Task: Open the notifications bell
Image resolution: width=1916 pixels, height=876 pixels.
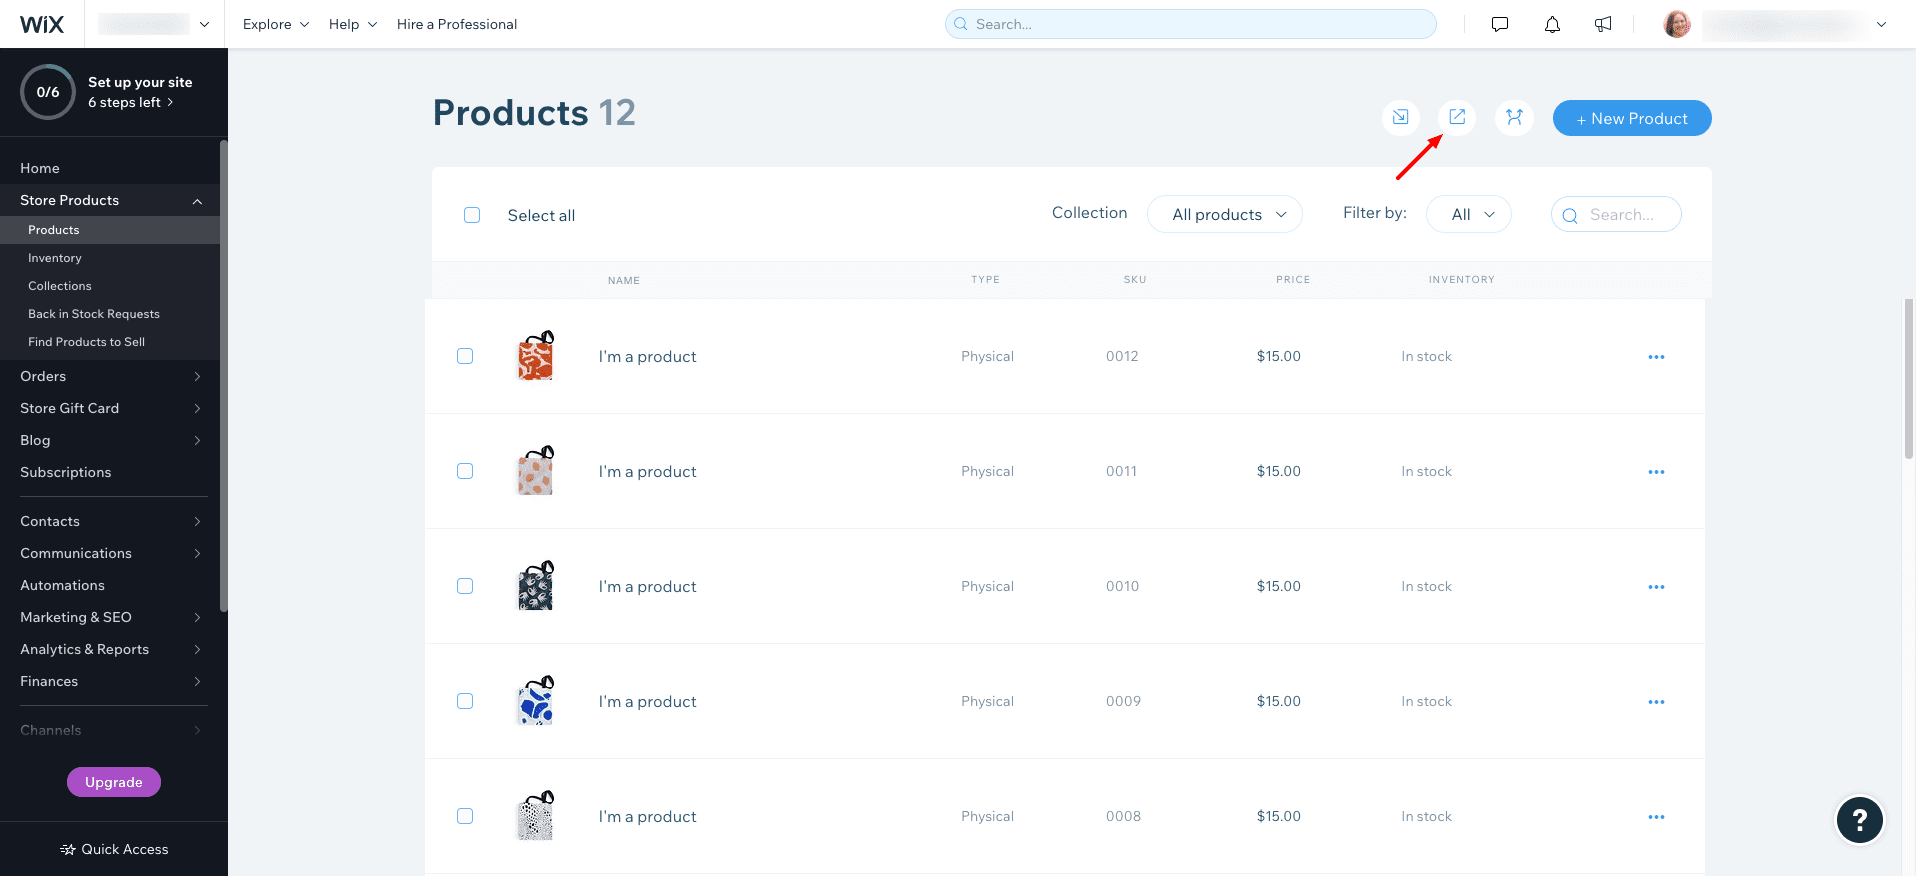Action: click(x=1552, y=24)
